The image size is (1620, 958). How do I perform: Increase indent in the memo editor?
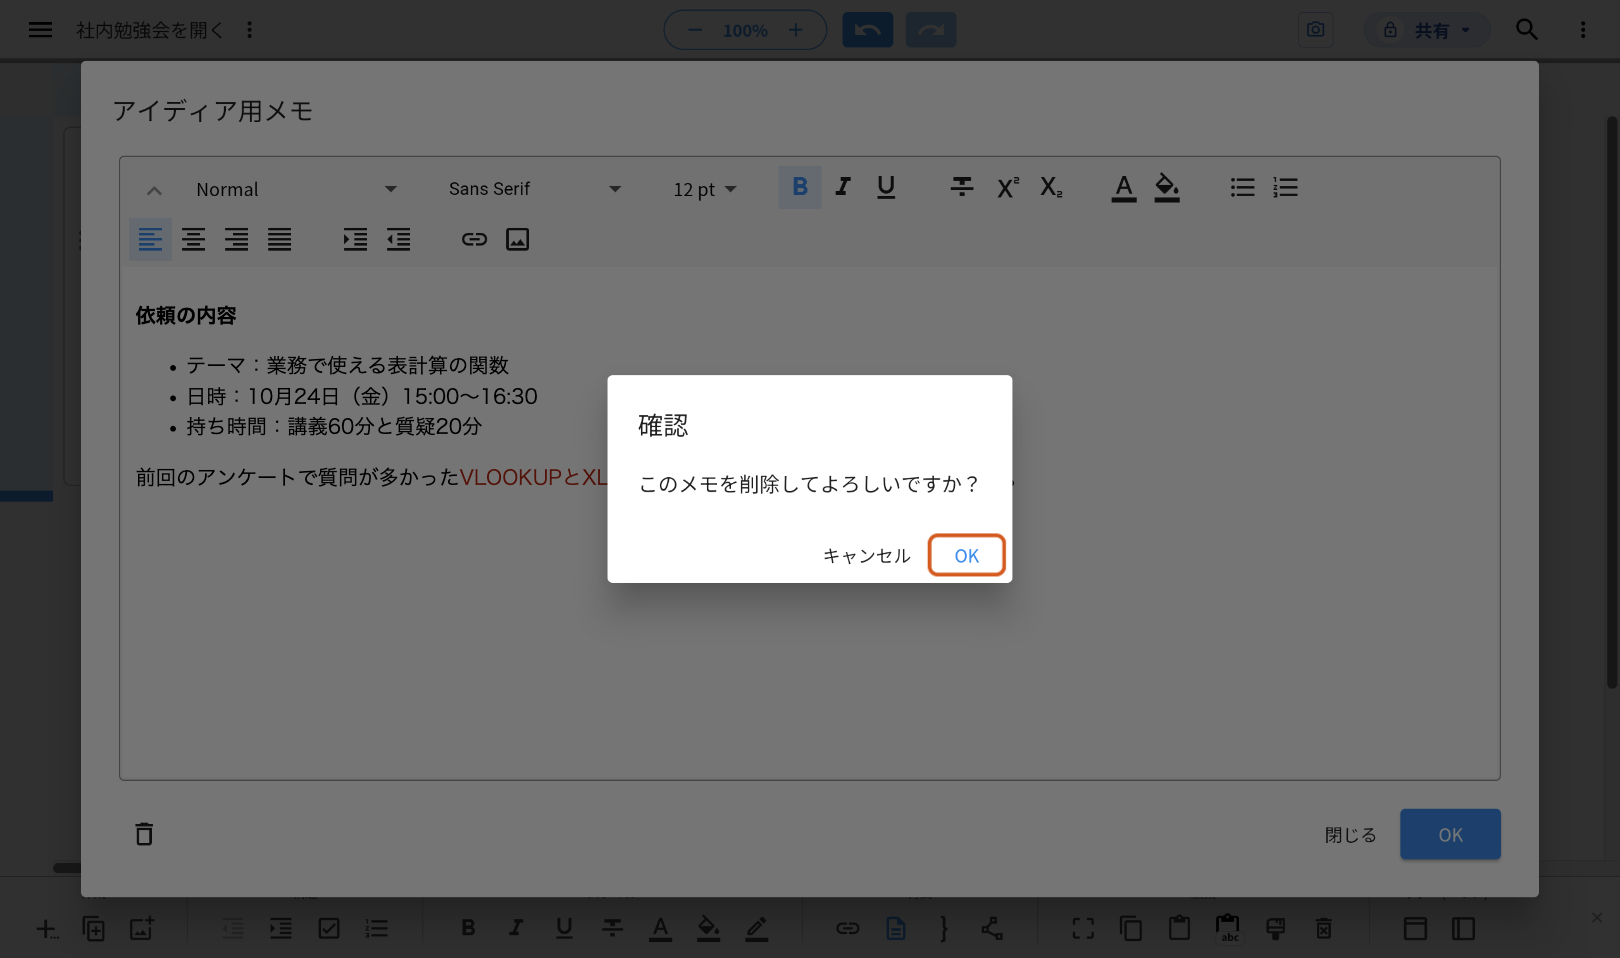355,239
